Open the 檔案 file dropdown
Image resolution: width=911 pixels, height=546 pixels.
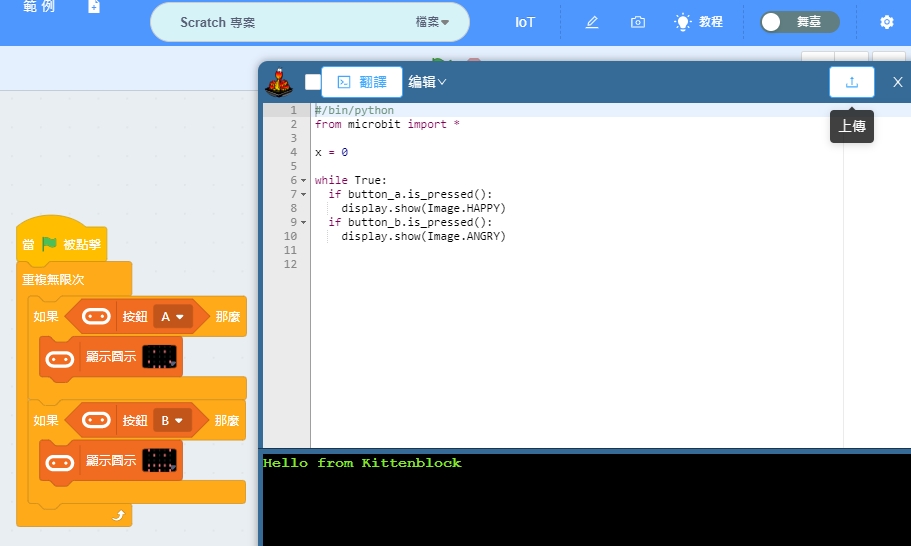[x=432, y=22]
